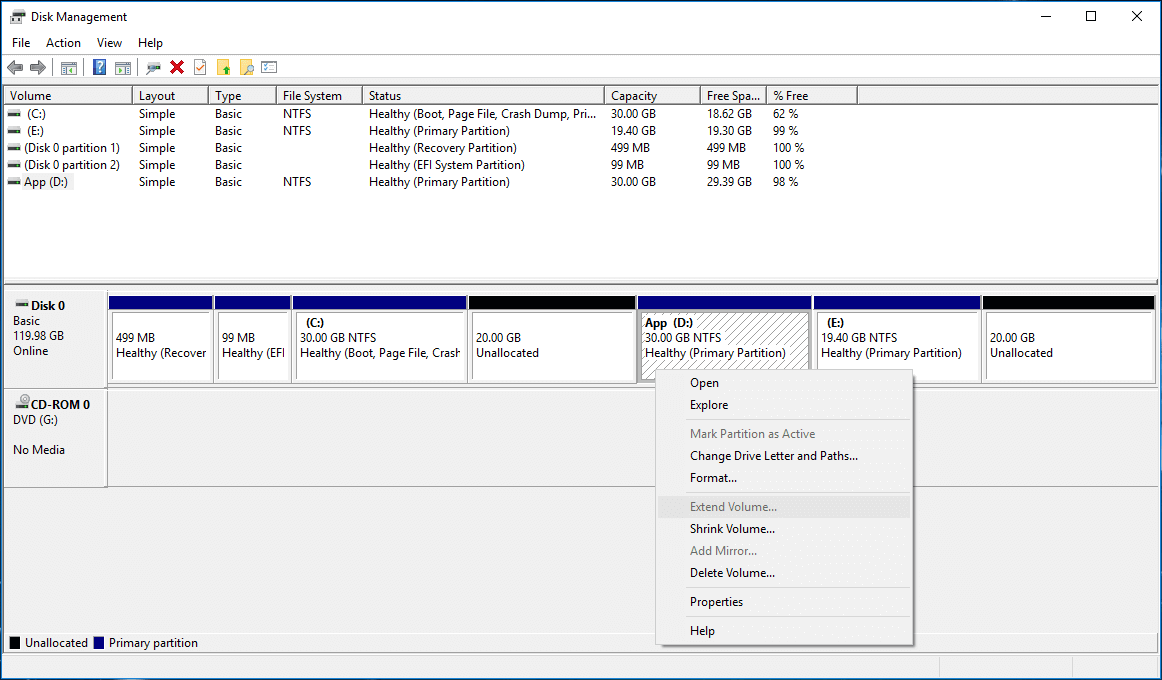Click the Forward arrow toolbar icon

(38, 68)
